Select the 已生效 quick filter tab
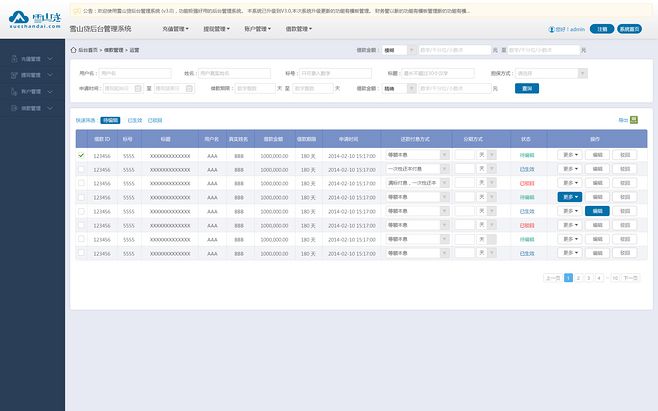Image resolution: width=658 pixels, height=411 pixels. coord(135,120)
